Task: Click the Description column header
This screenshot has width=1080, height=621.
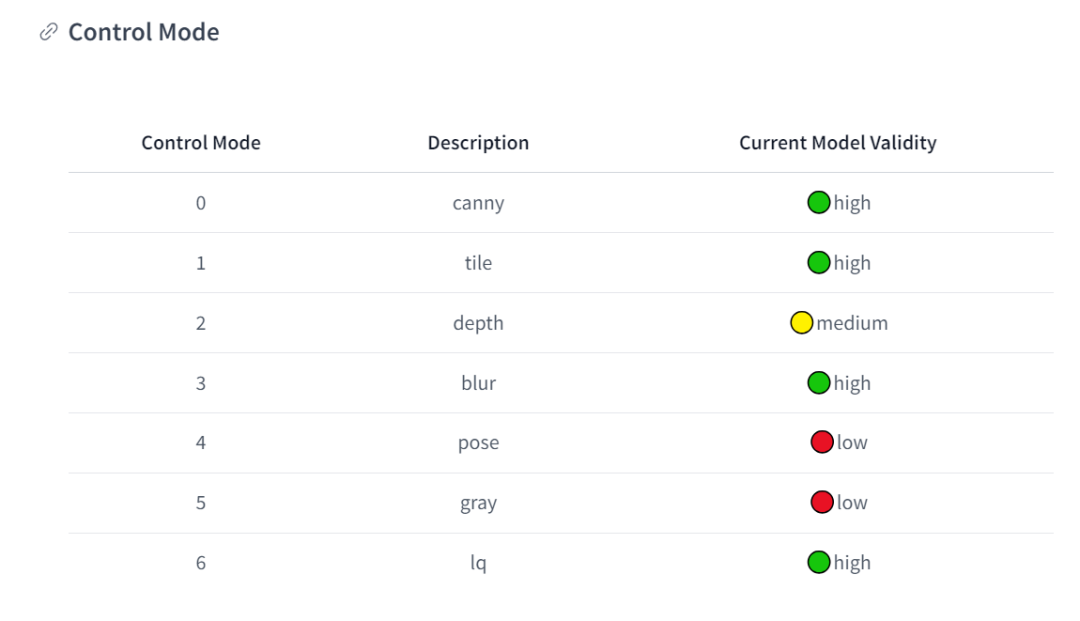Action: pos(478,143)
